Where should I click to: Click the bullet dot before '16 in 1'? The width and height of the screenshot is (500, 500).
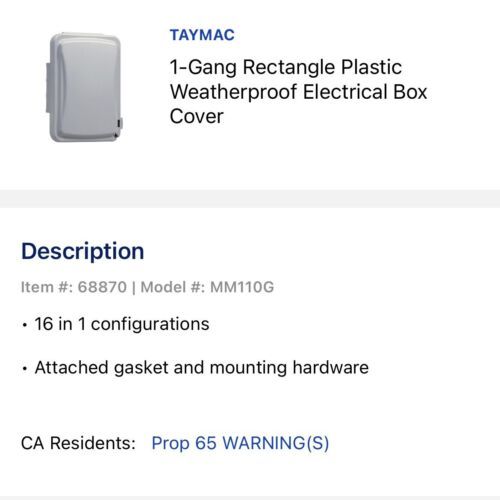pyautogui.click(x=24, y=325)
